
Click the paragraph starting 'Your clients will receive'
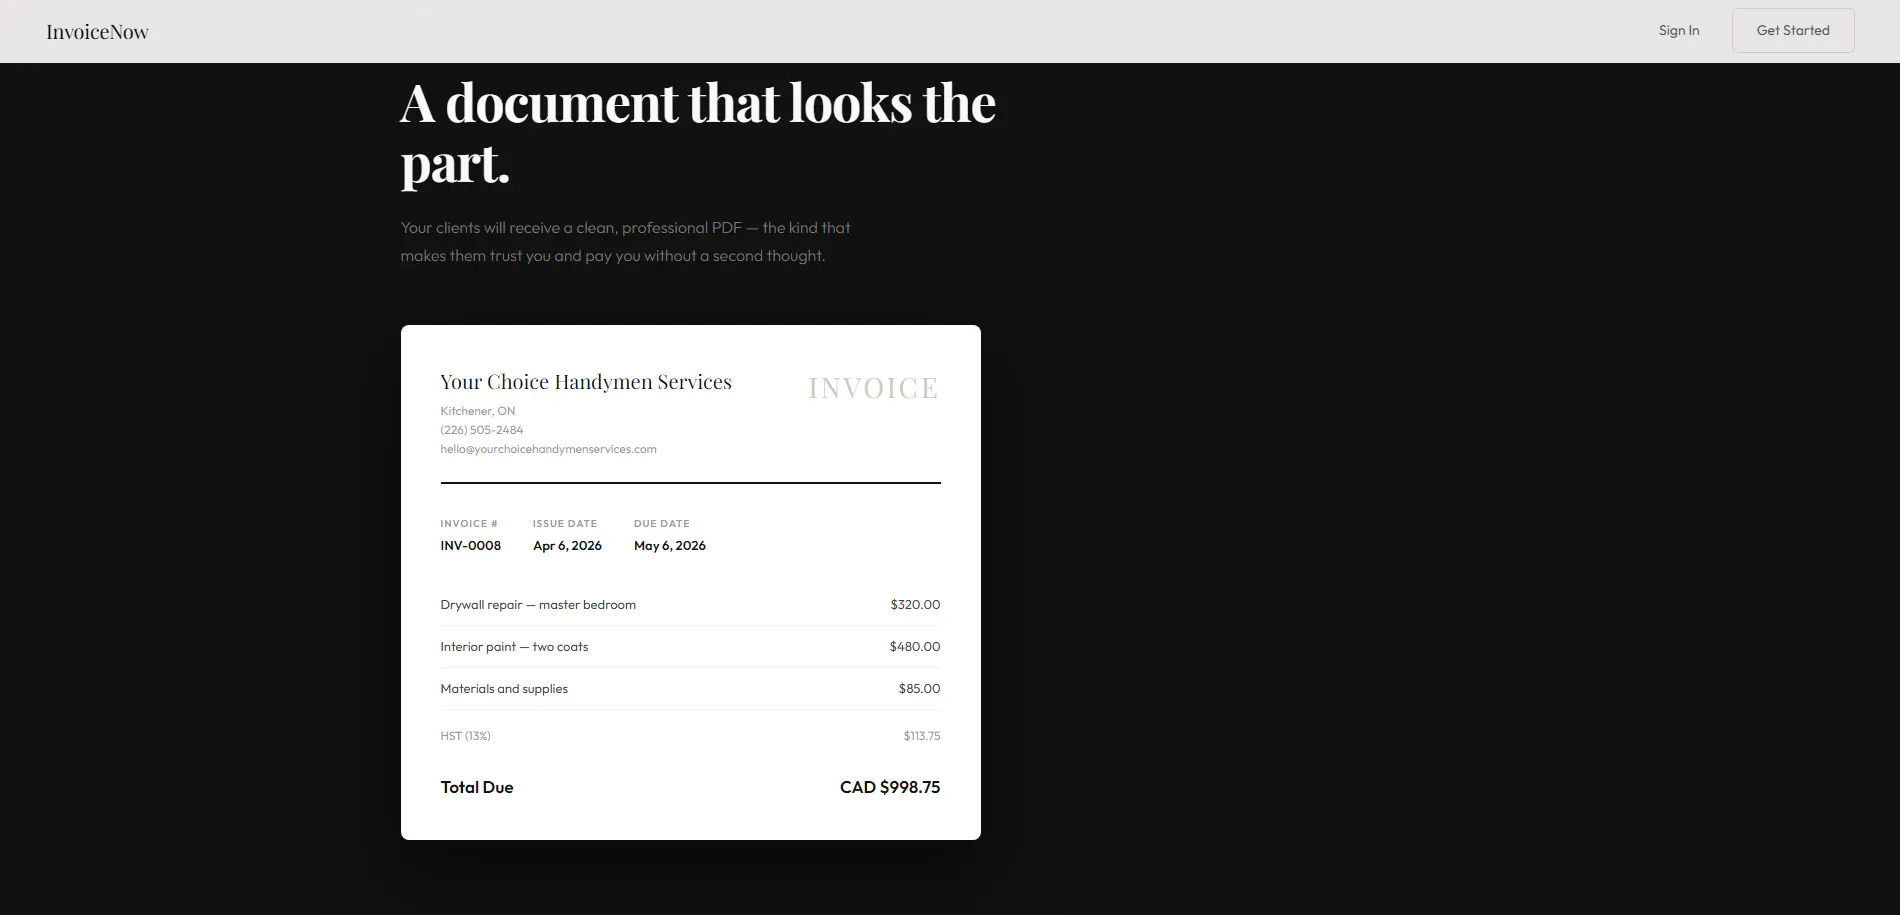[x=625, y=242]
